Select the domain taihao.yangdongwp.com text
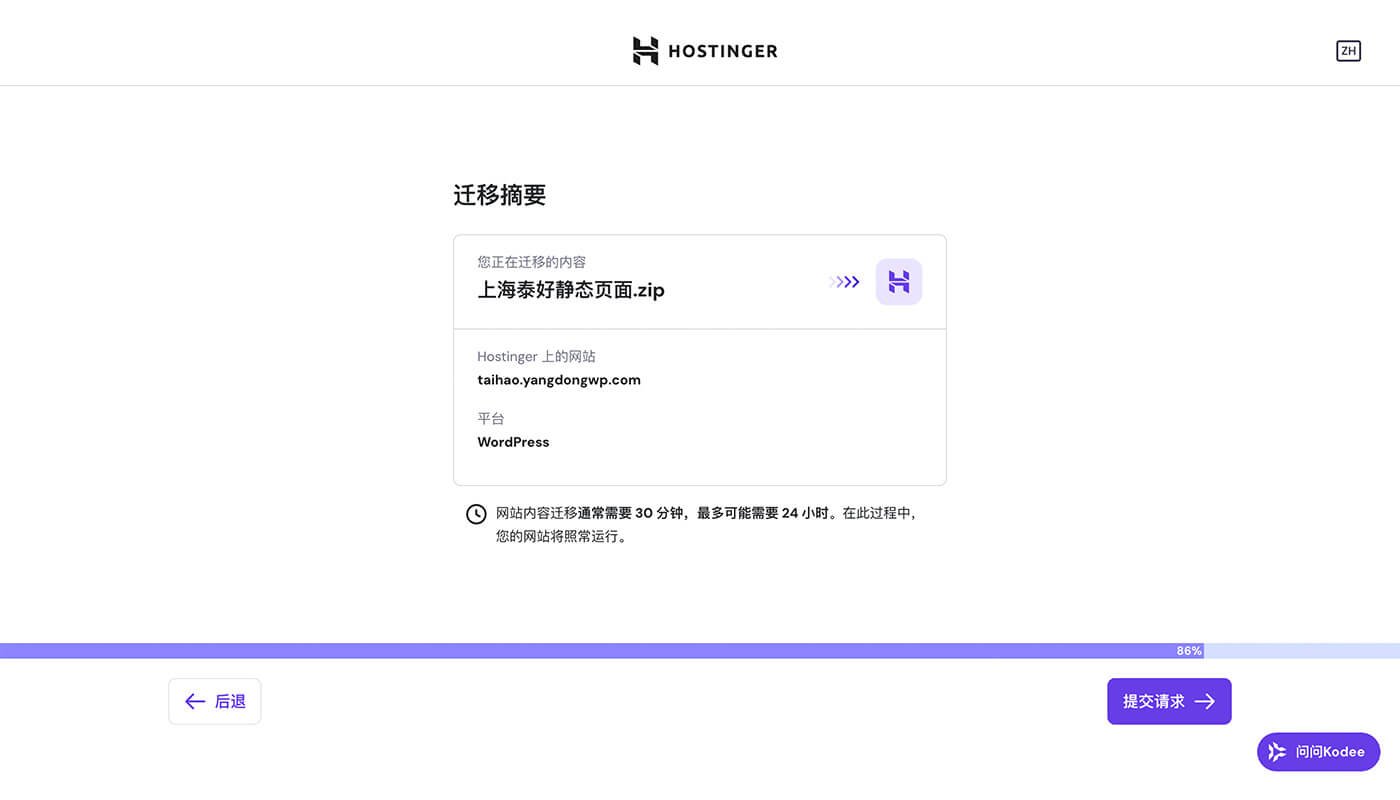The width and height of the screenshot is (1400, 800). click(559, 379)
